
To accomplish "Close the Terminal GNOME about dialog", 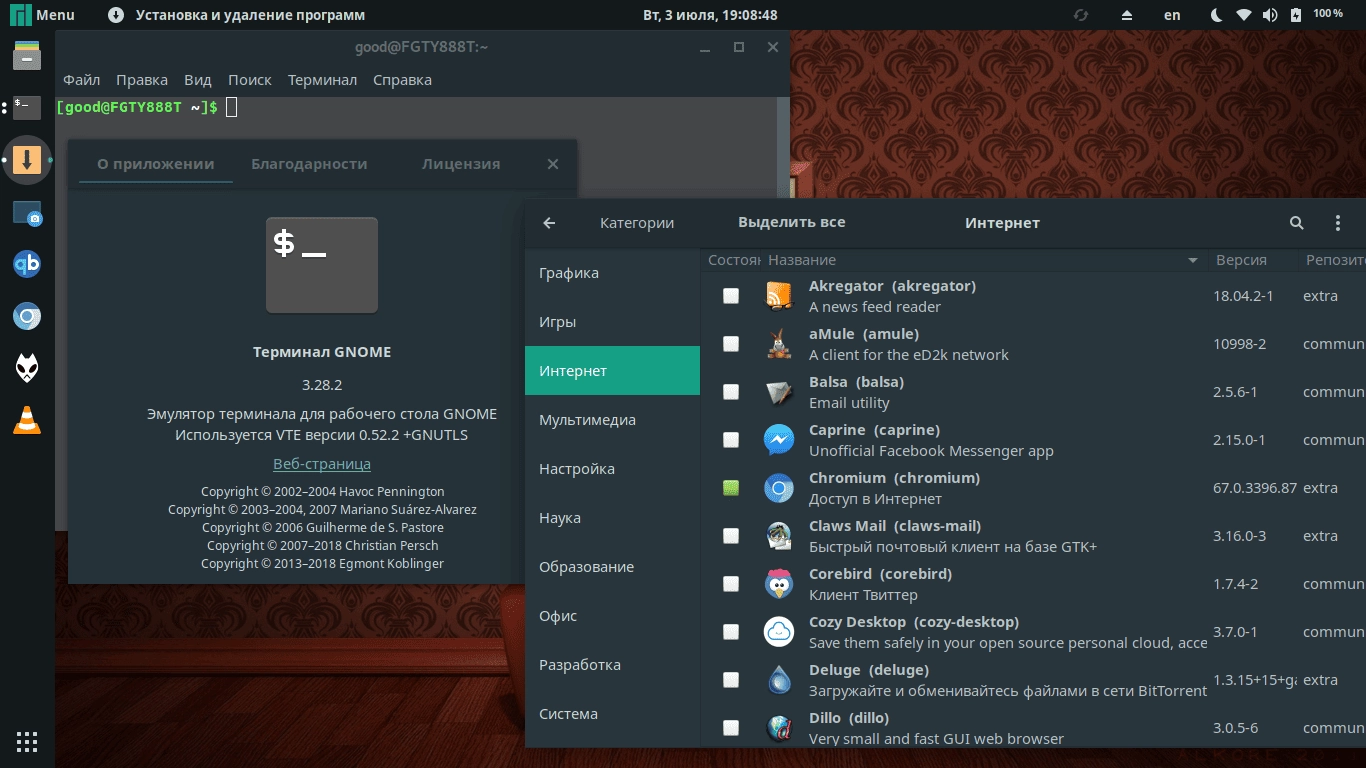I will click(553, 164).
